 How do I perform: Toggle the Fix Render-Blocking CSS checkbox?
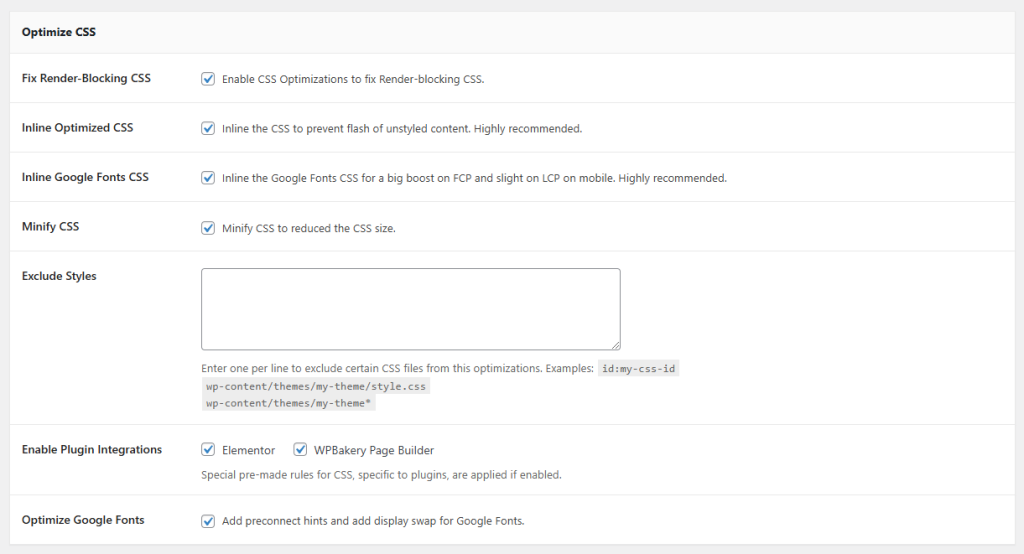point(208,79)
